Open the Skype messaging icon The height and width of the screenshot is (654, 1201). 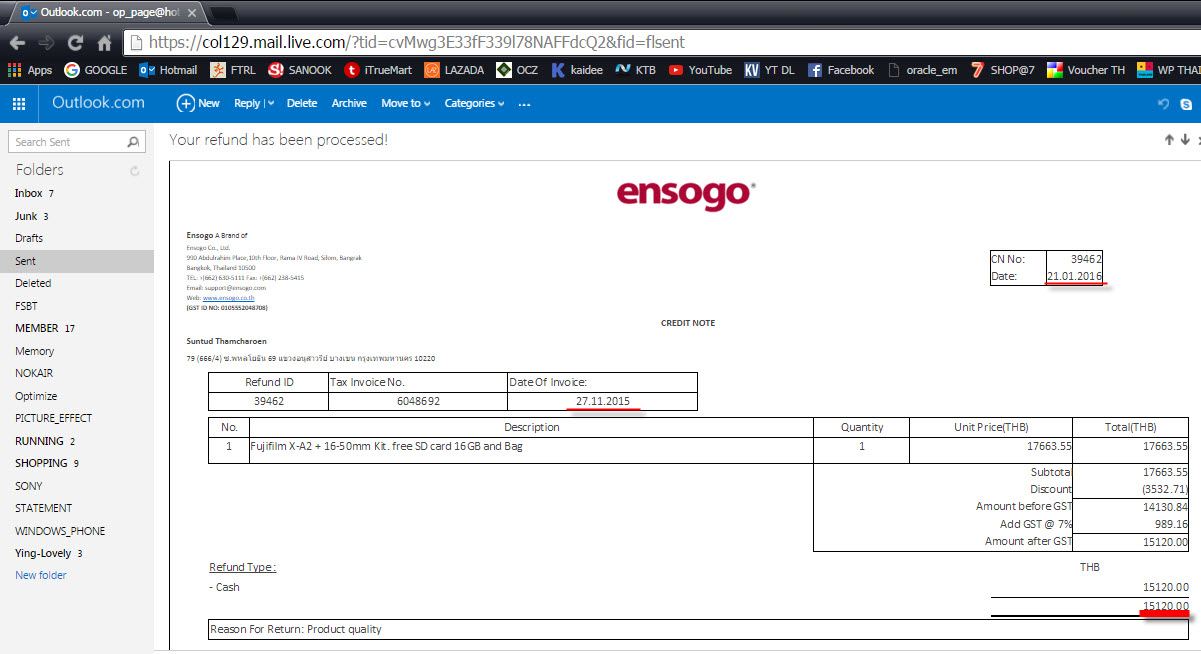(x=1186, y=103)
